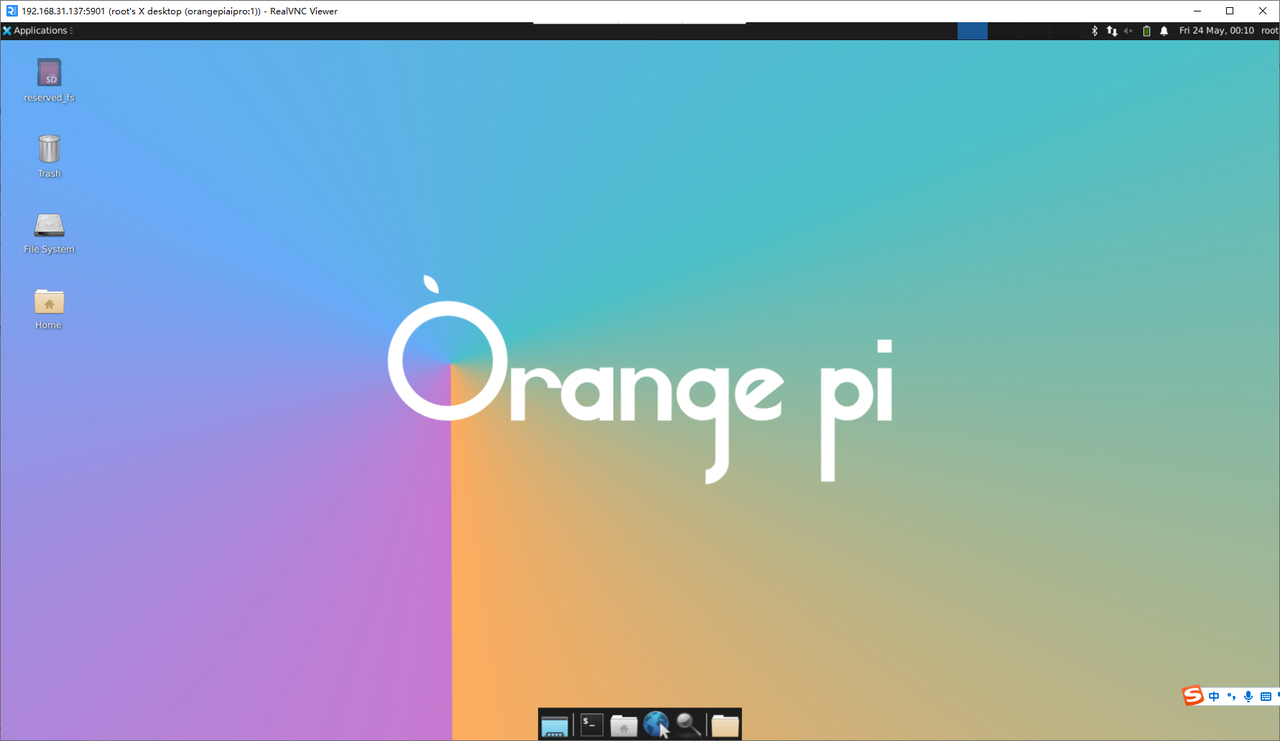Click the date and time clock in the panel

(x=1216, y=31)
